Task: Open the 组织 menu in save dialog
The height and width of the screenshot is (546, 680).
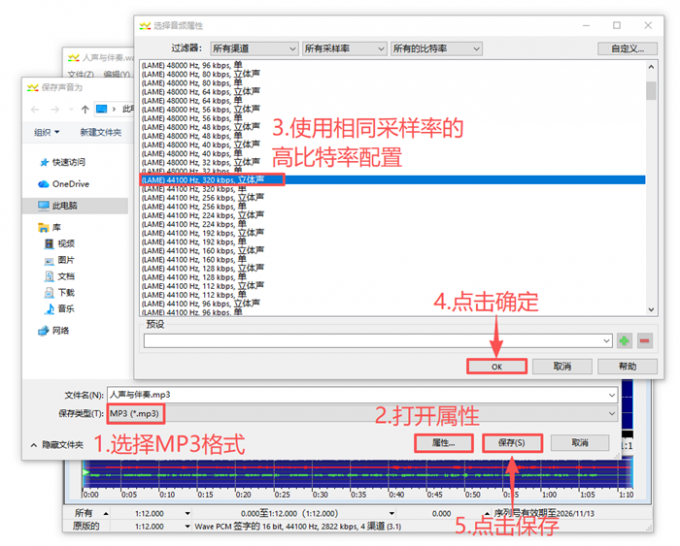Action: [47, 132]
